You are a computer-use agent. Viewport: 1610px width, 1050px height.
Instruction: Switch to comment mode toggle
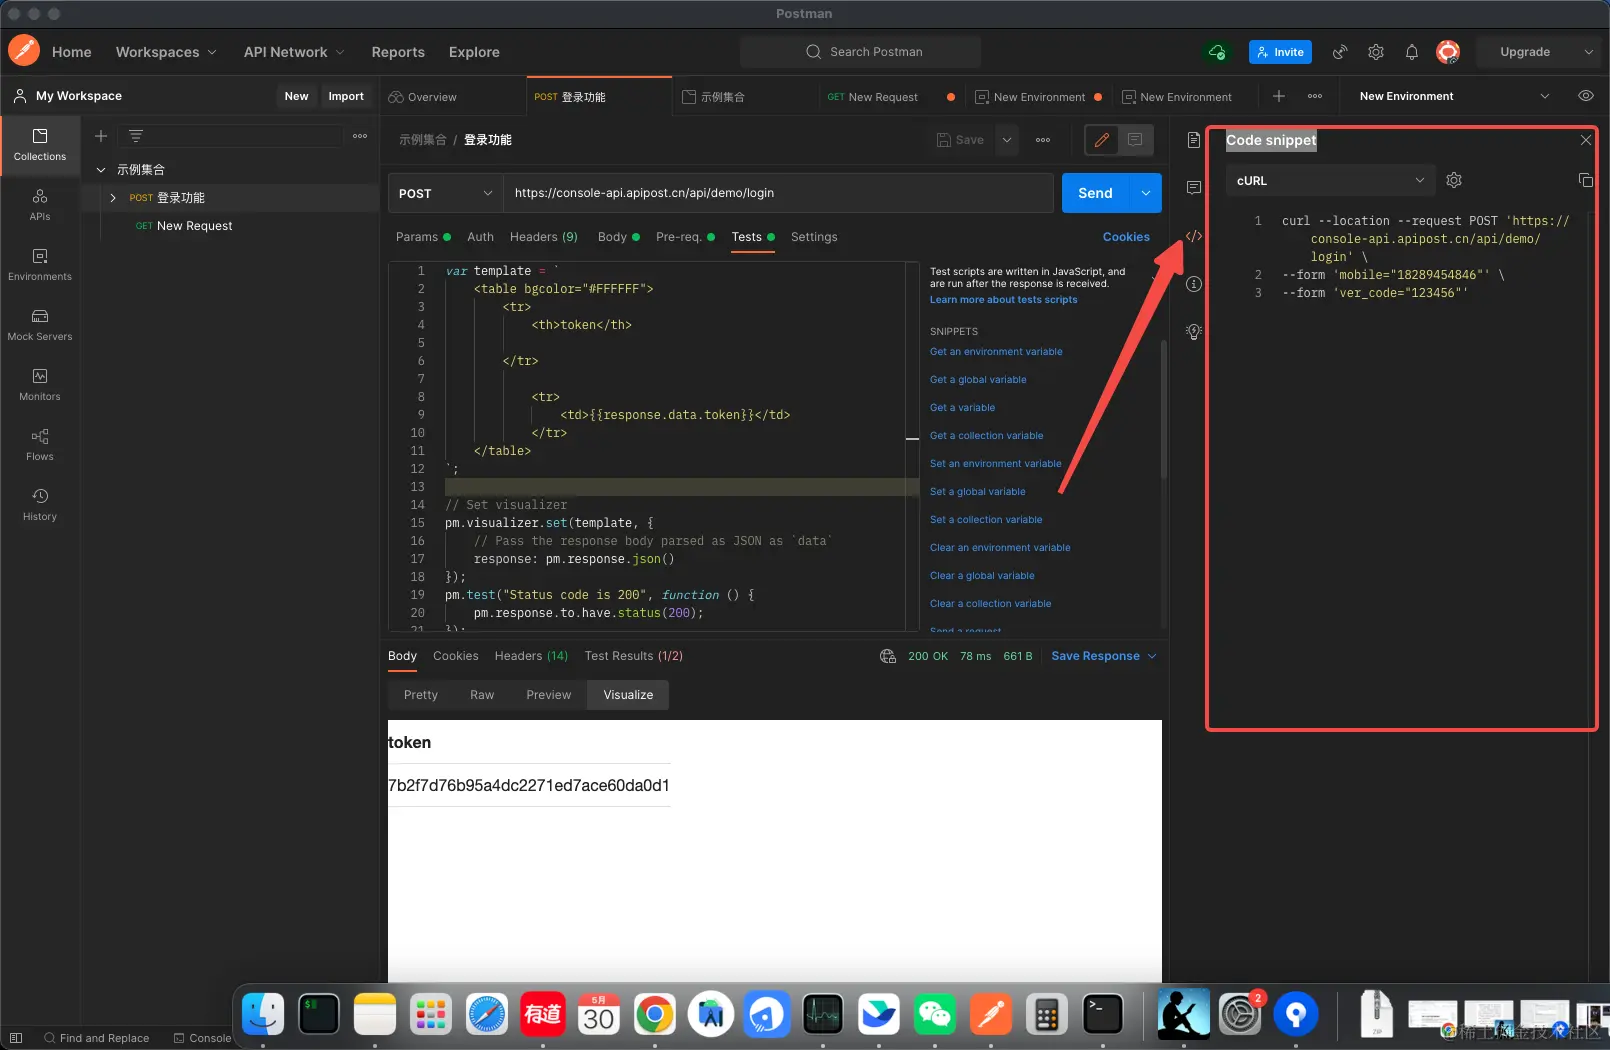coord(1135,140)
